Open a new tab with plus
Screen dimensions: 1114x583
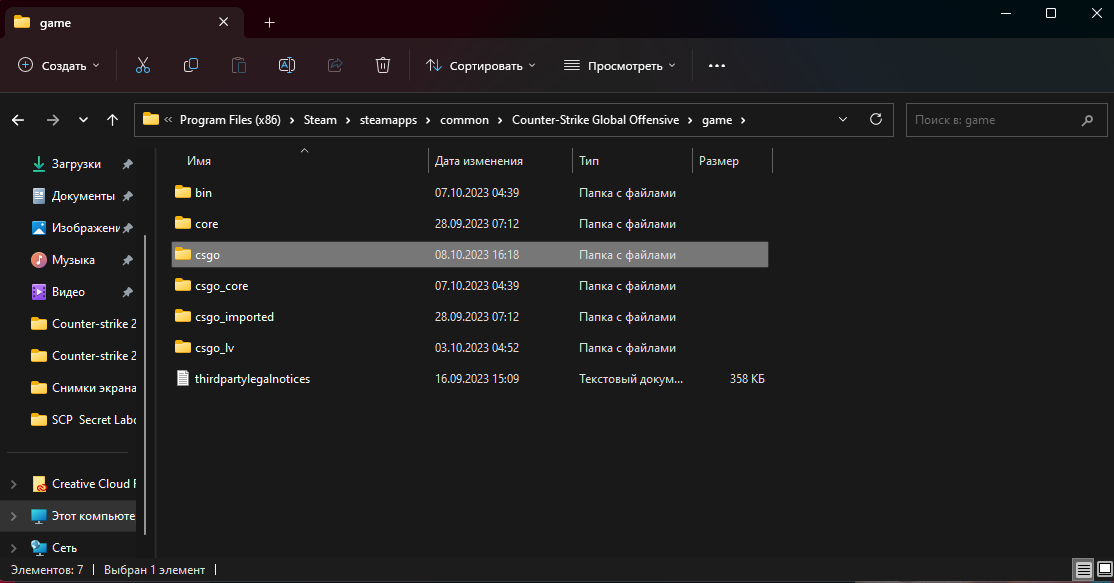269,22
